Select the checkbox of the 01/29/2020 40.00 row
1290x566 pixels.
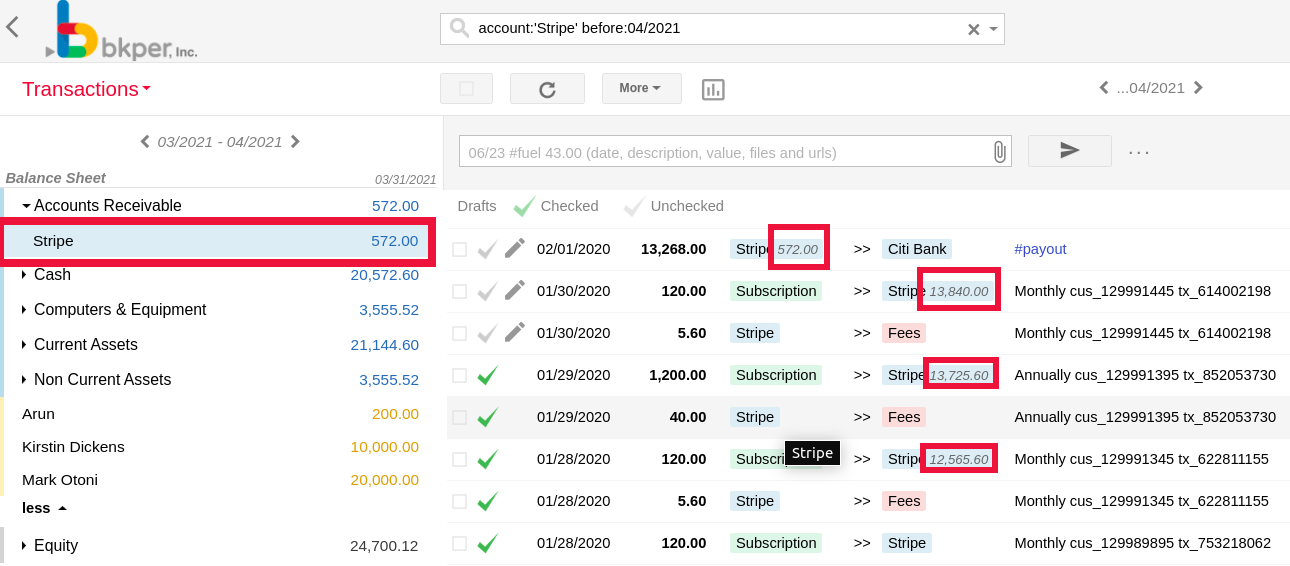click(459, 417)
